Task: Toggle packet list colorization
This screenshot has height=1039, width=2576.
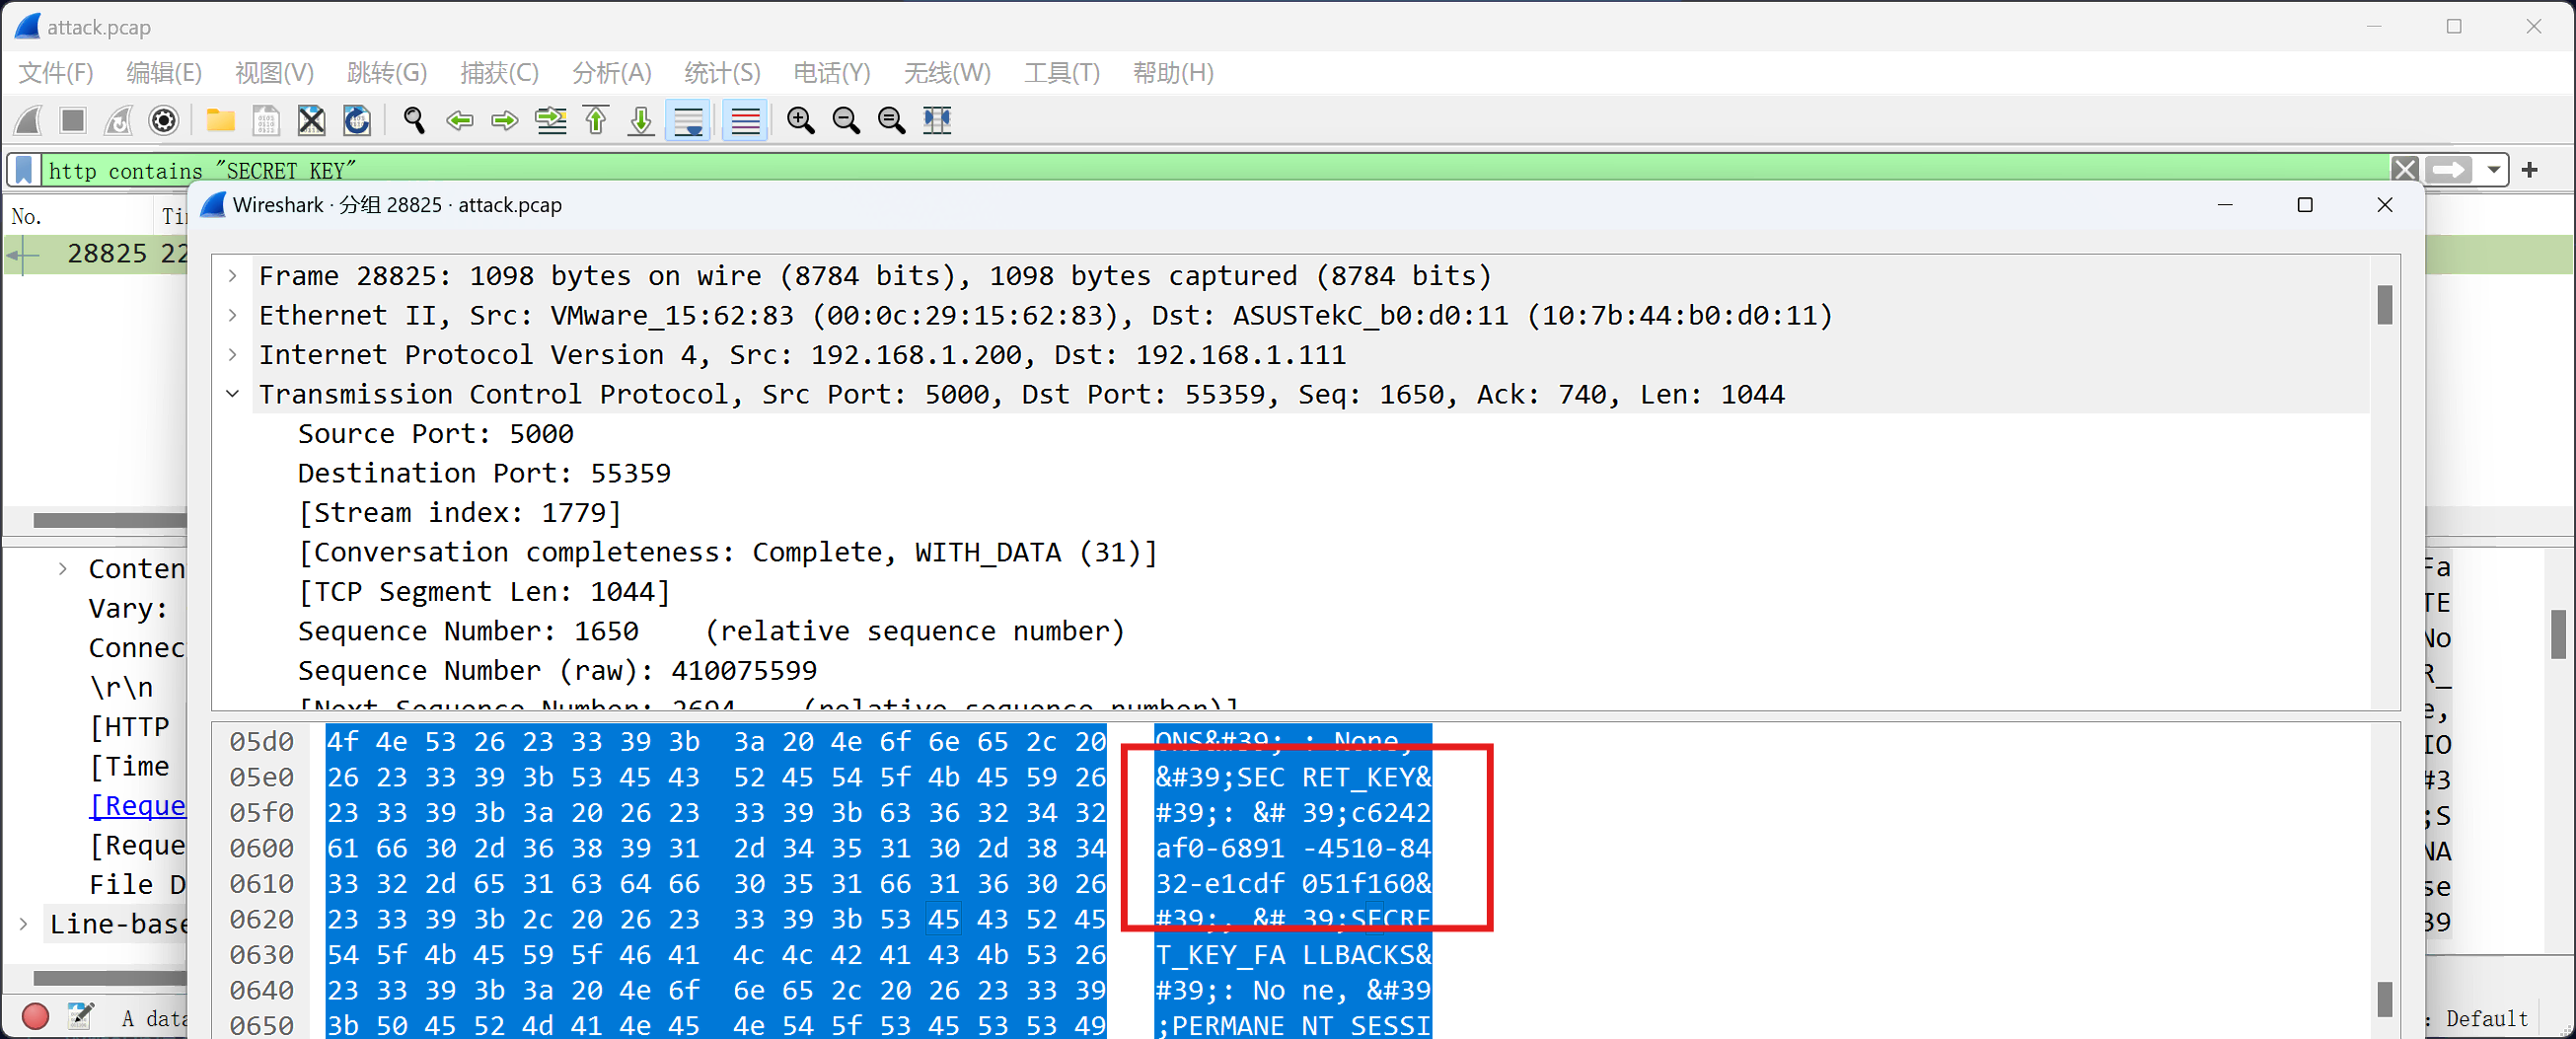Action: [x=745, y=121]
